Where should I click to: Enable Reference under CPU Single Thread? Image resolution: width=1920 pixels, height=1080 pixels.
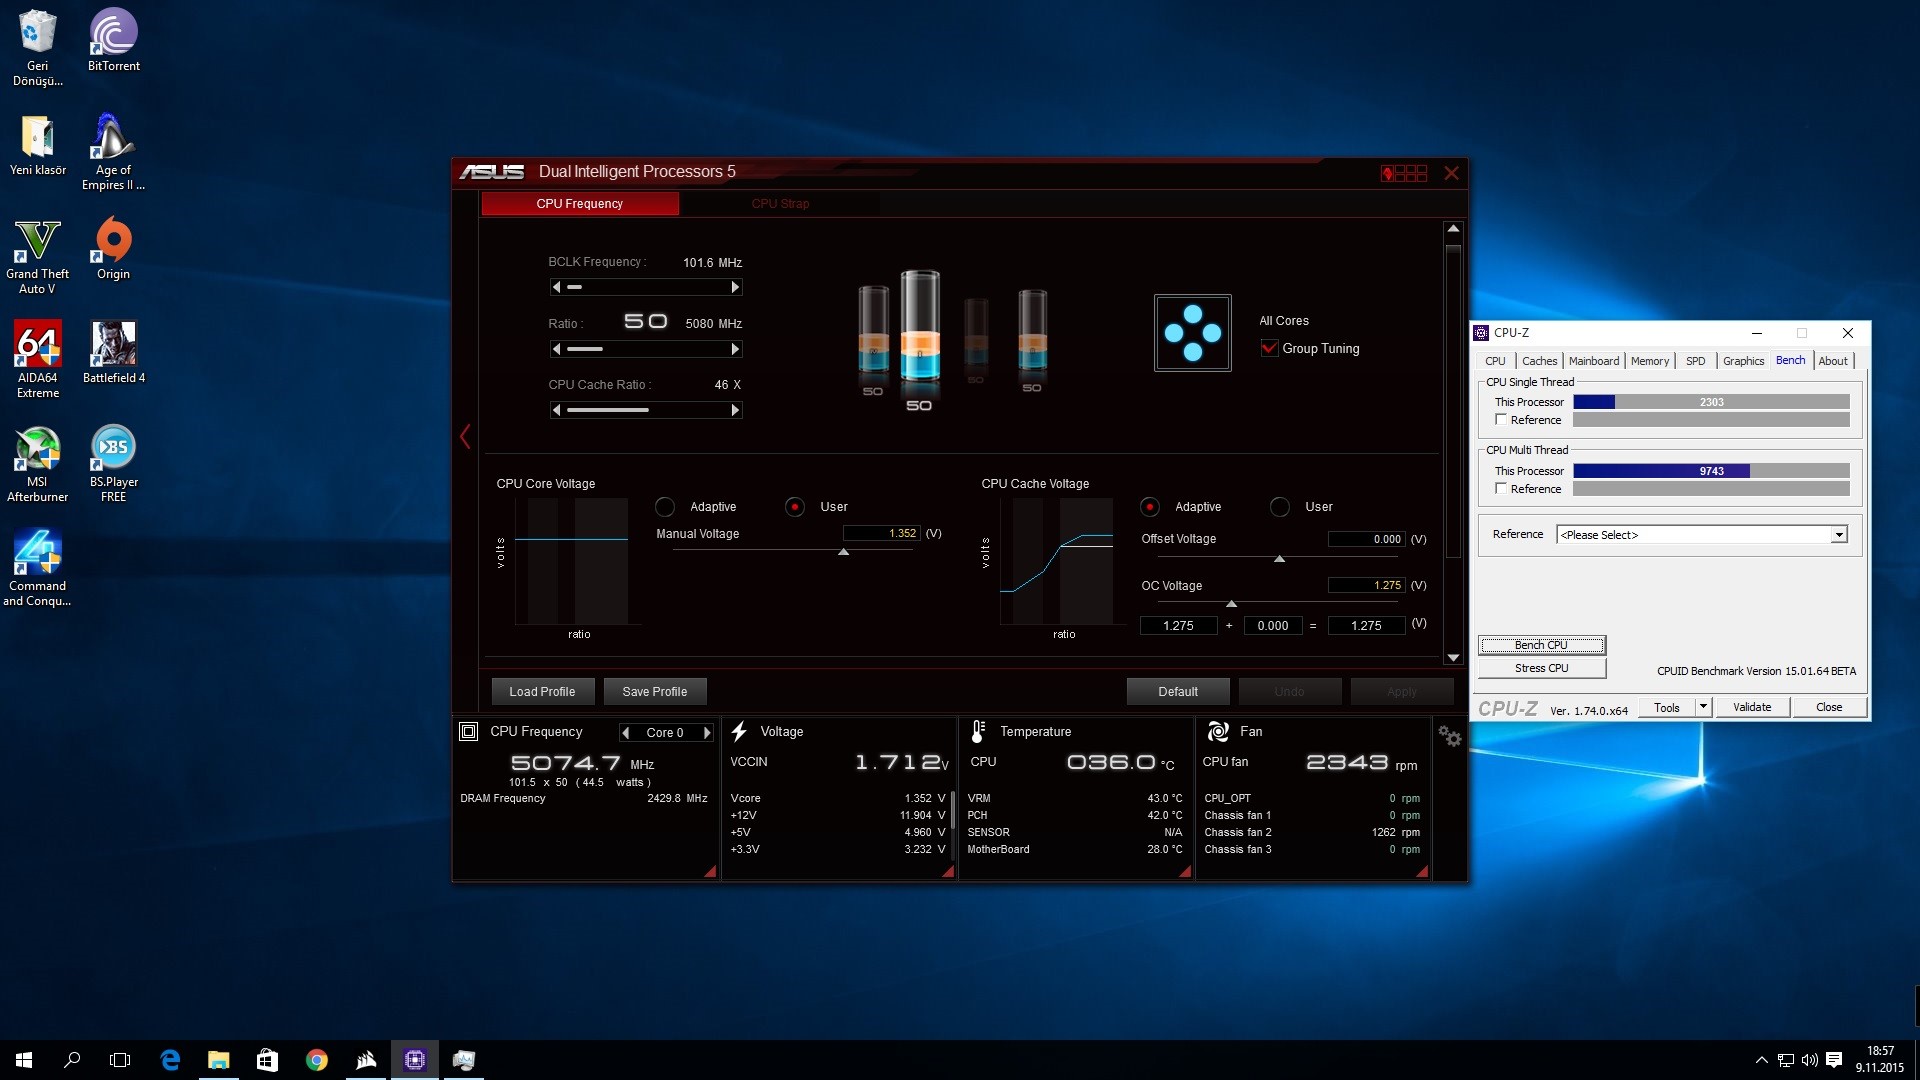point(1501,420)
